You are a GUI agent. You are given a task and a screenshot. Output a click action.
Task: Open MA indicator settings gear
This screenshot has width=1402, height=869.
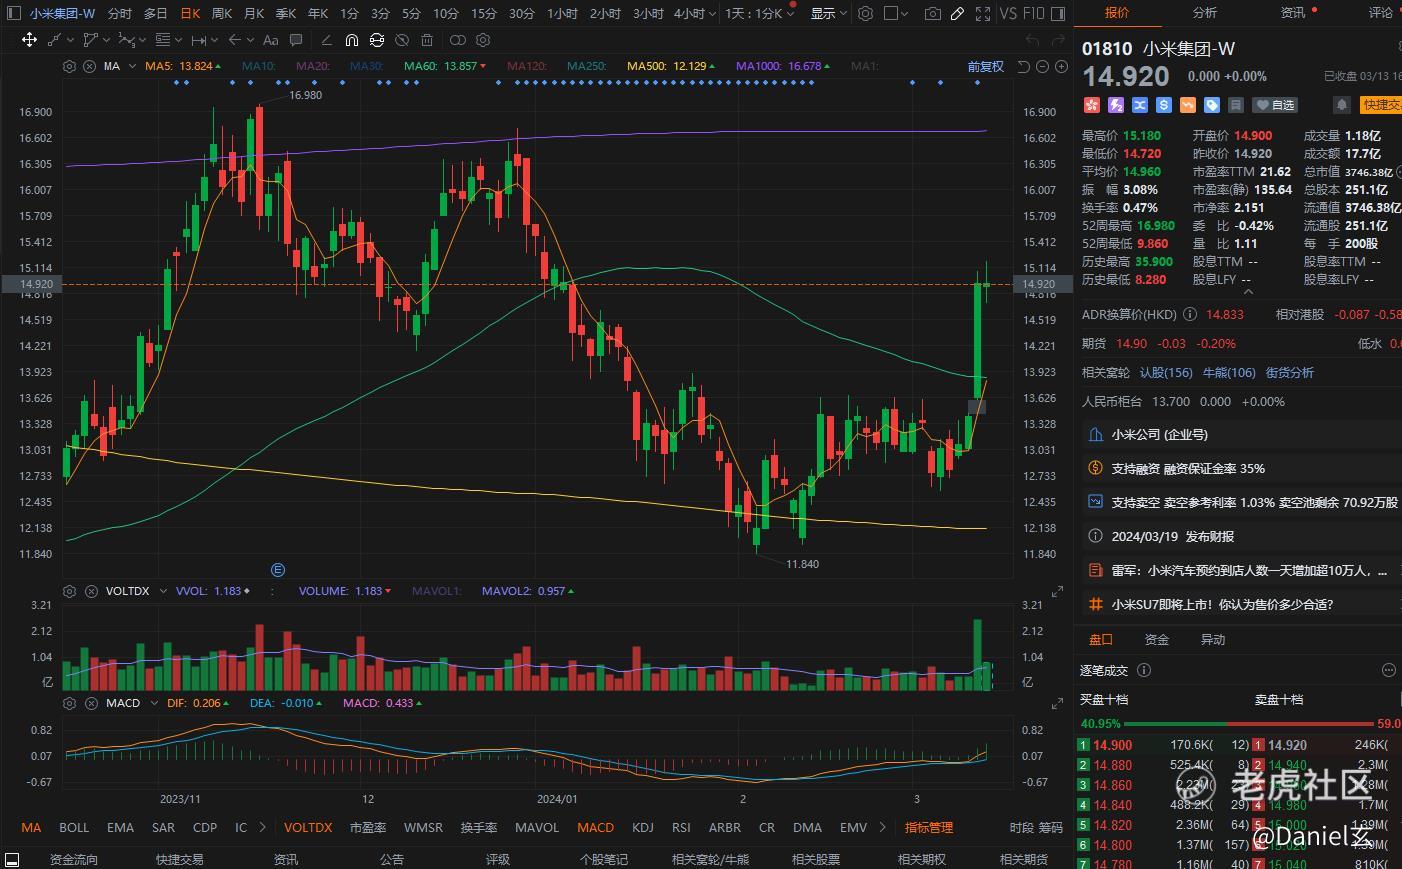pos(69,66)
